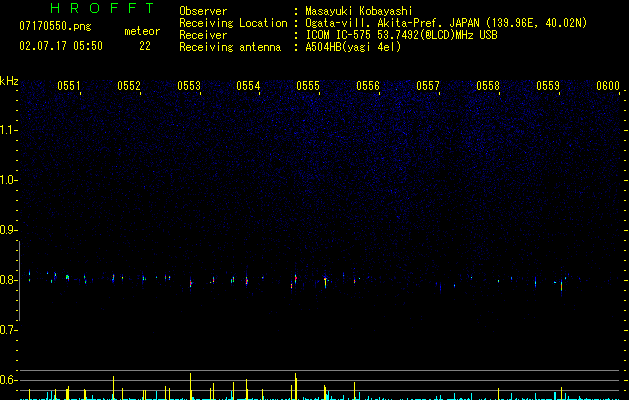The height and width of the screenshot is (400, 629).
Task: Click the 0558 time marker
Action: (488, 86)
